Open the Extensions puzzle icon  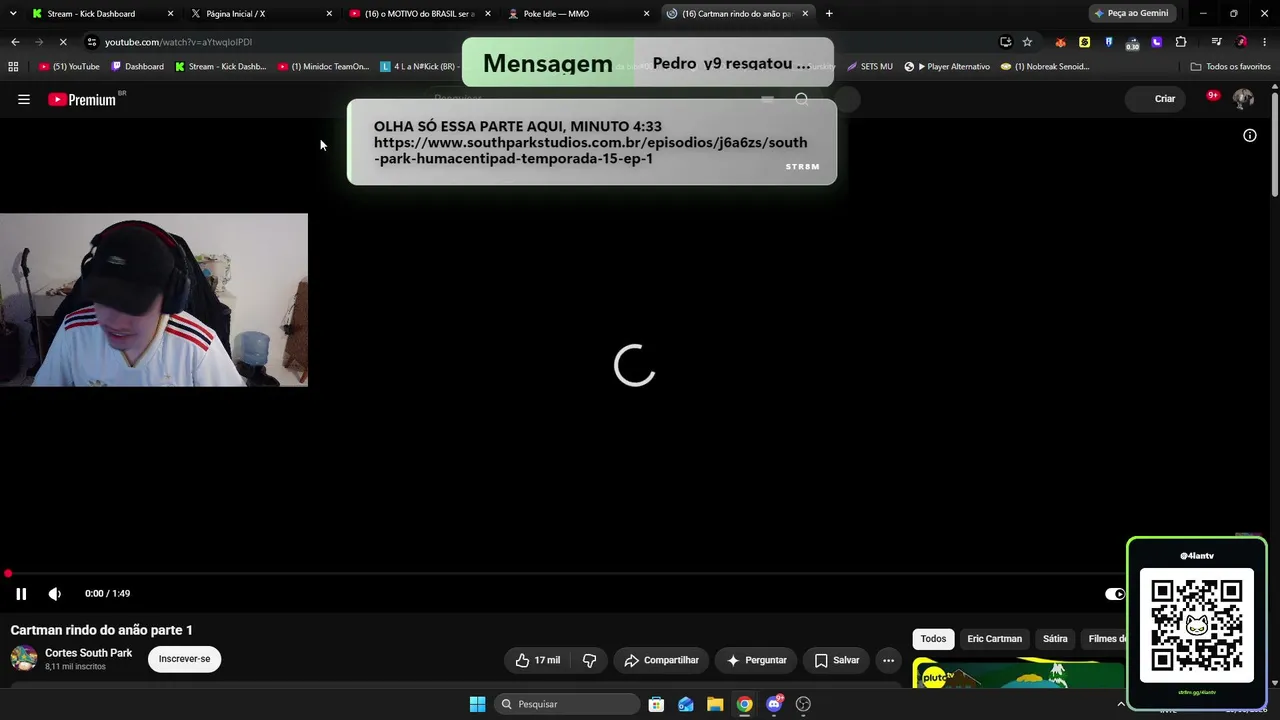[x=1181, y=42]
